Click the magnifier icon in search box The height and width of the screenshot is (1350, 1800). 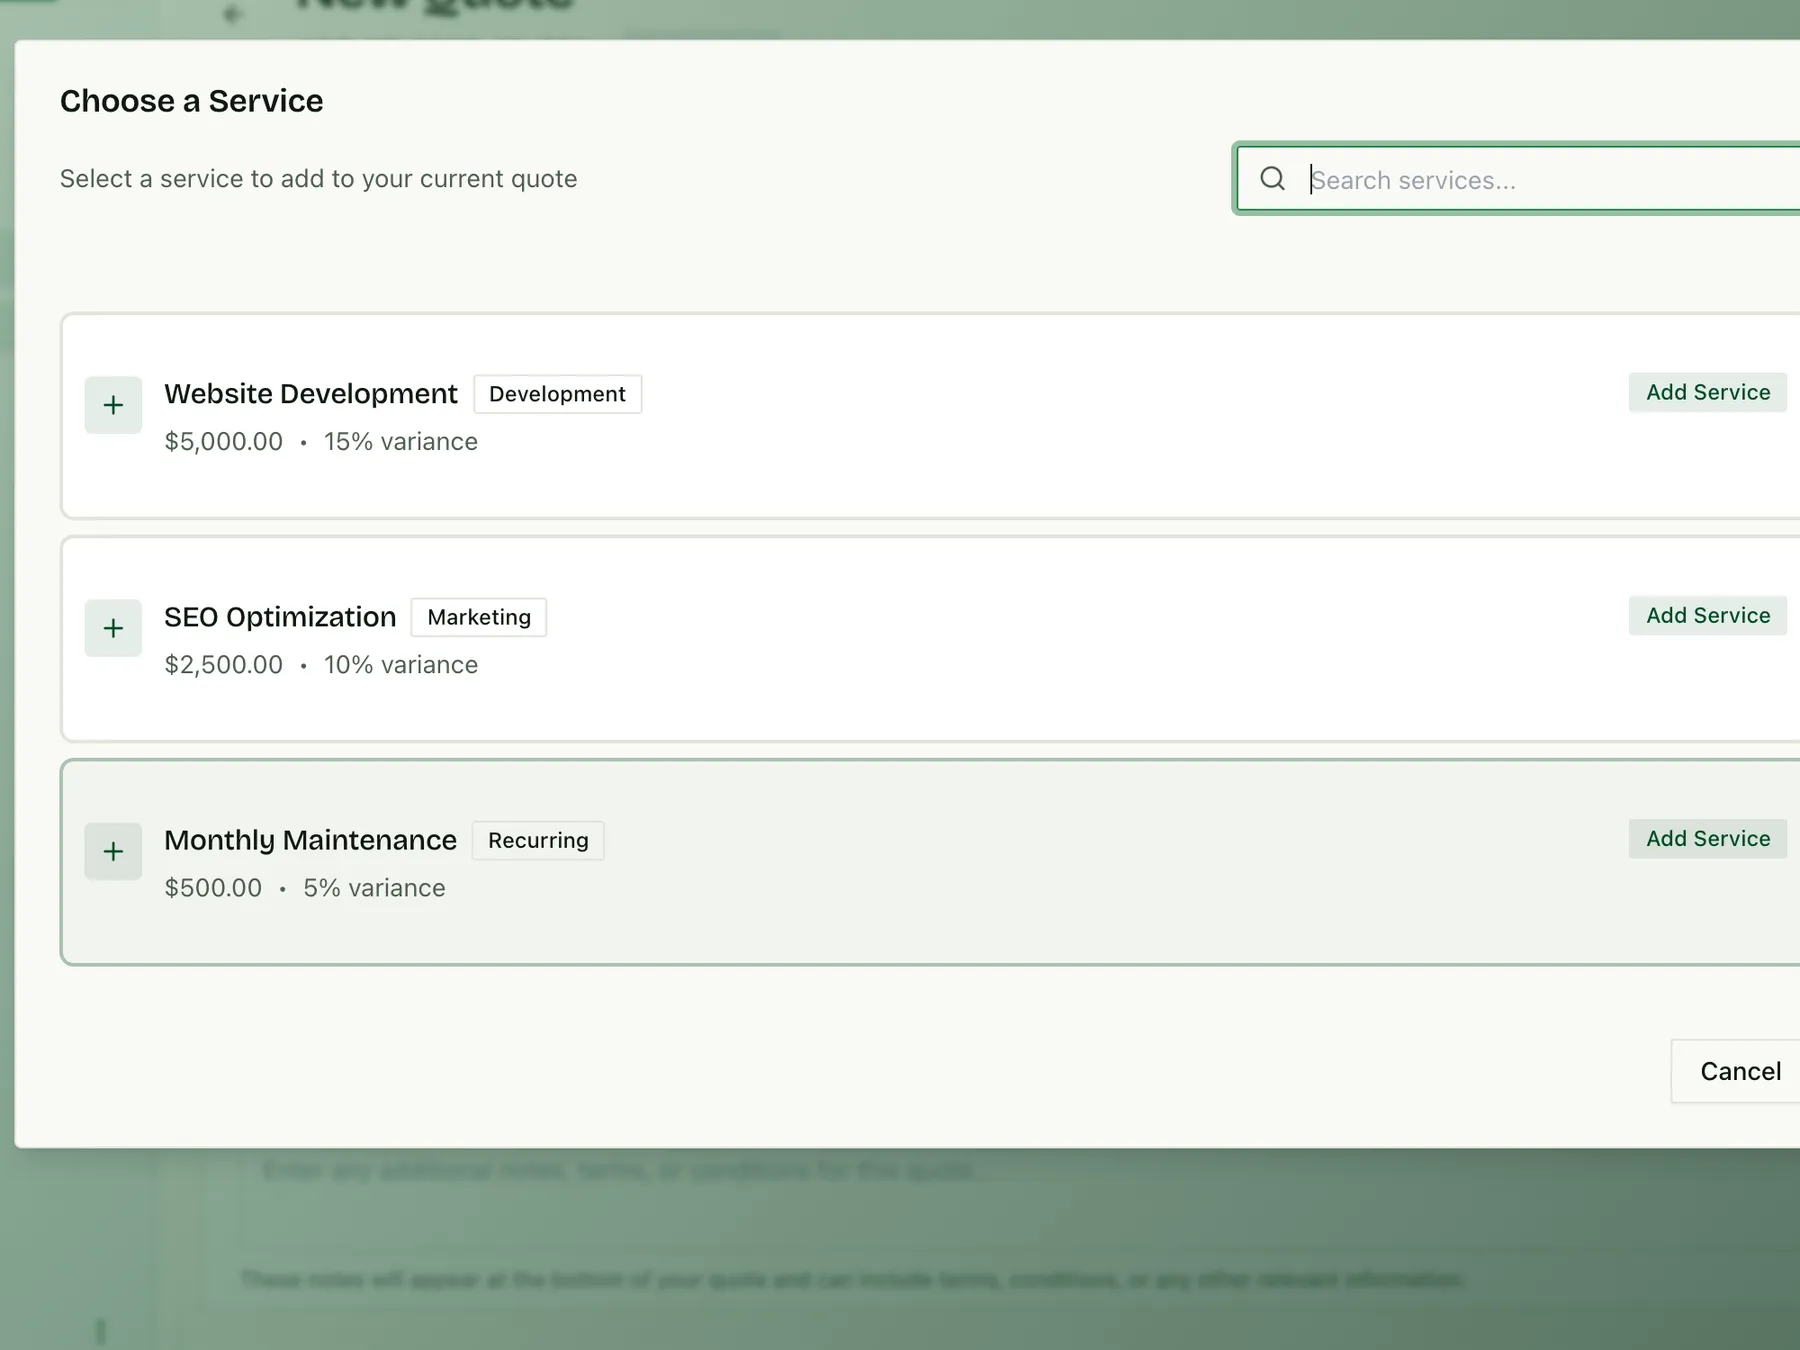click(1272, 179)
